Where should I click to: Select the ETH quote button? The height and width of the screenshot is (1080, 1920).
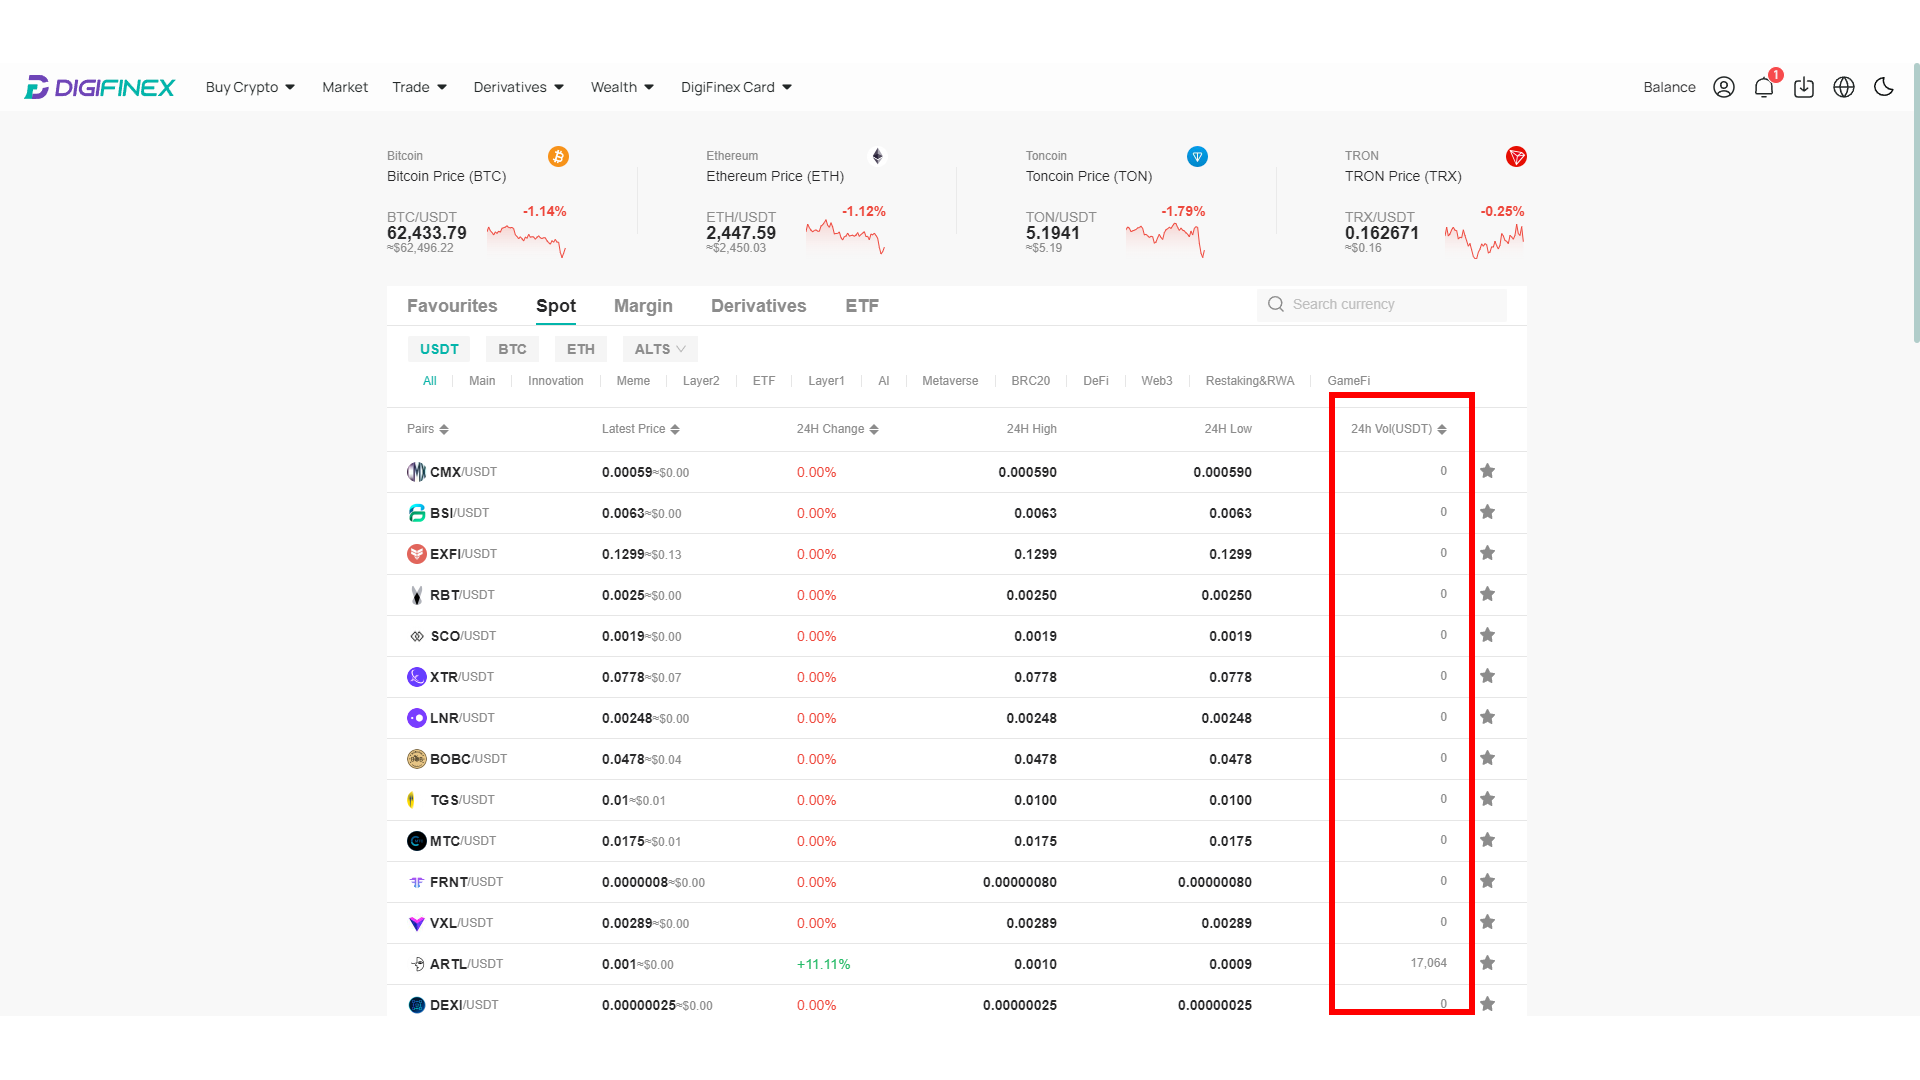[x=581, y=349]
